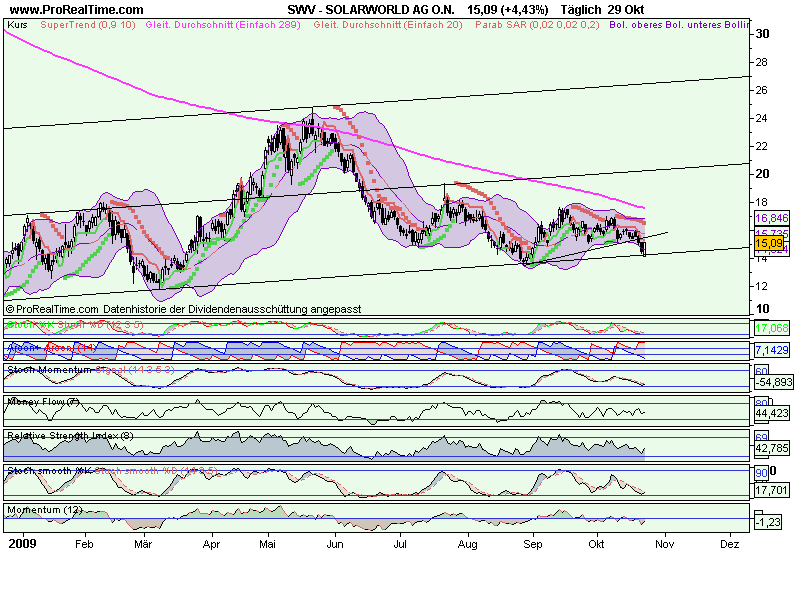This screenshot has height=600, width=800.
Task: Click the 29 Okt date label
Action: point(626,10)
